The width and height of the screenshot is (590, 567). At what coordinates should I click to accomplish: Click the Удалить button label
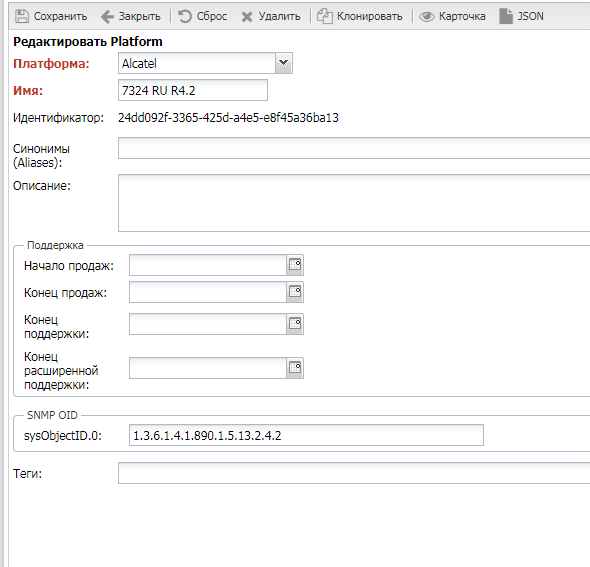(x=279, y=16)
